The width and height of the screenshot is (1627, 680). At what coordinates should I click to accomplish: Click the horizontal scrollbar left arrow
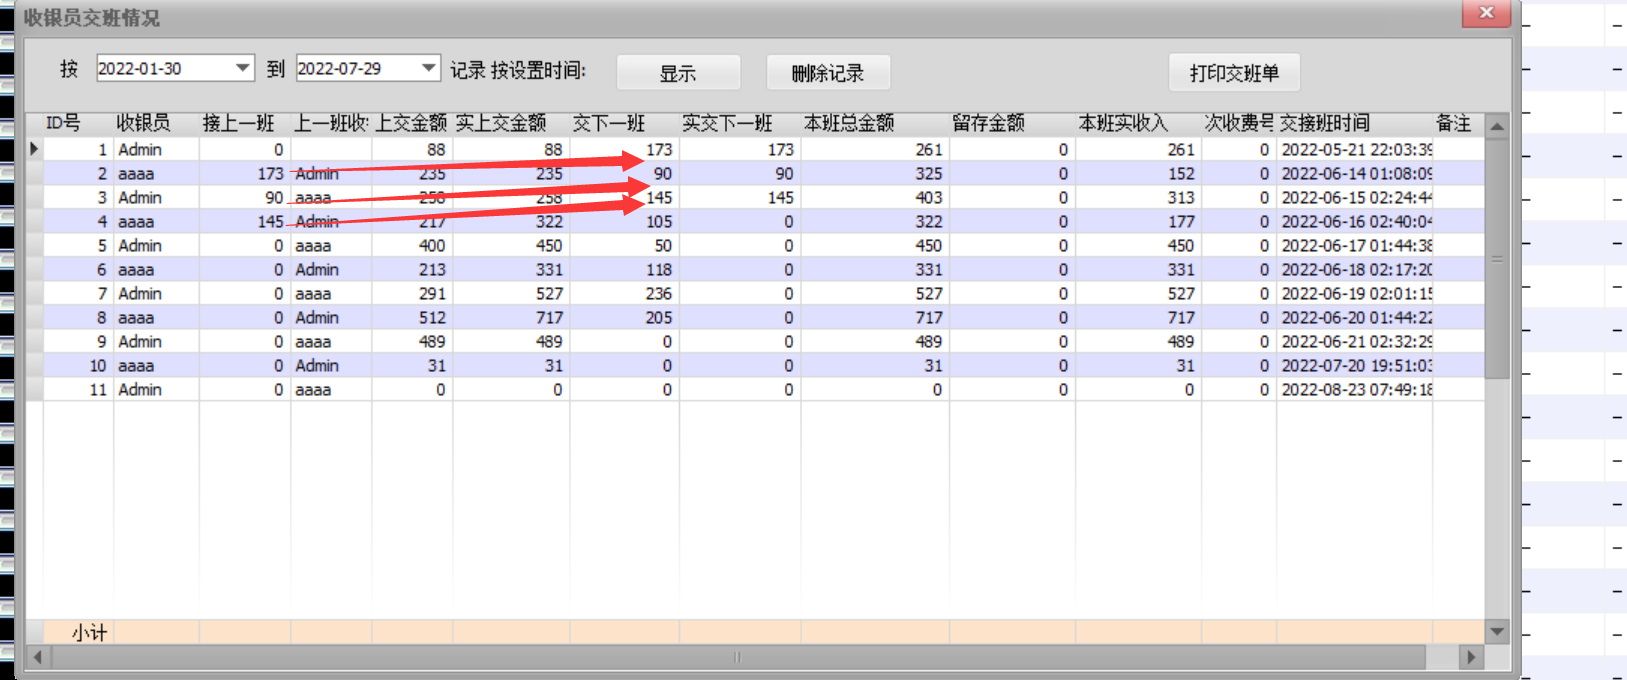37,657
